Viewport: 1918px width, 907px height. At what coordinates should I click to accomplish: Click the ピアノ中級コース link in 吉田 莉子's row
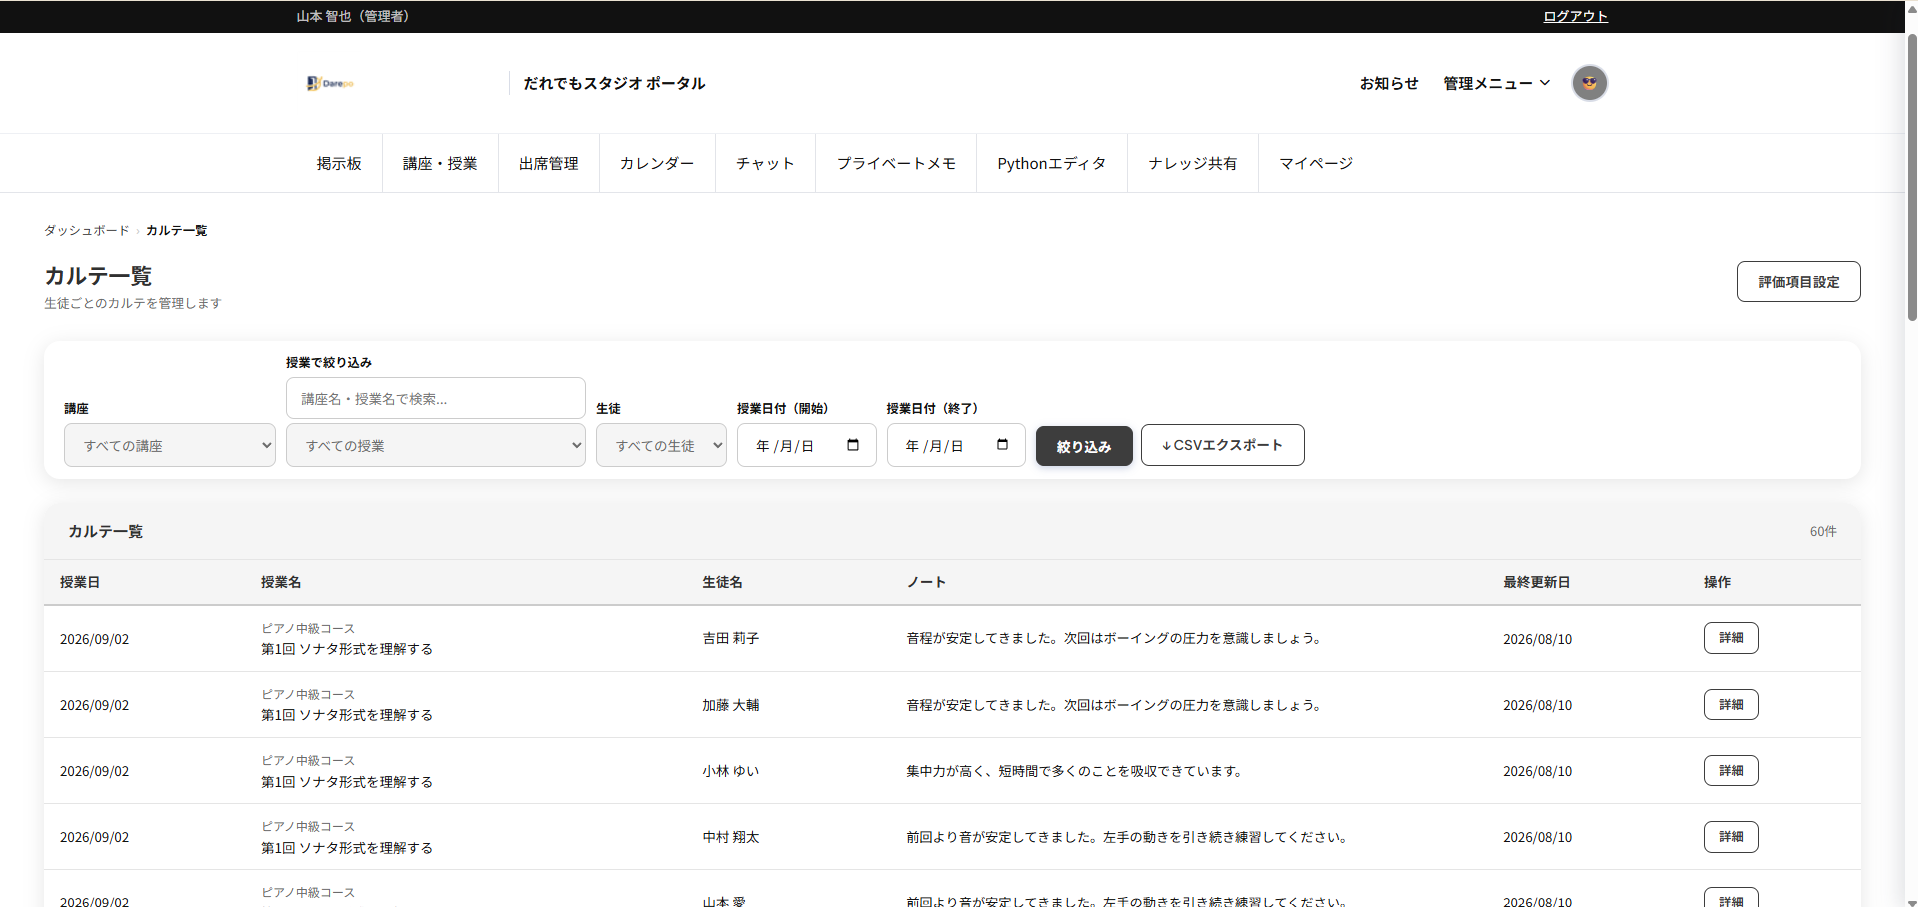308,628
